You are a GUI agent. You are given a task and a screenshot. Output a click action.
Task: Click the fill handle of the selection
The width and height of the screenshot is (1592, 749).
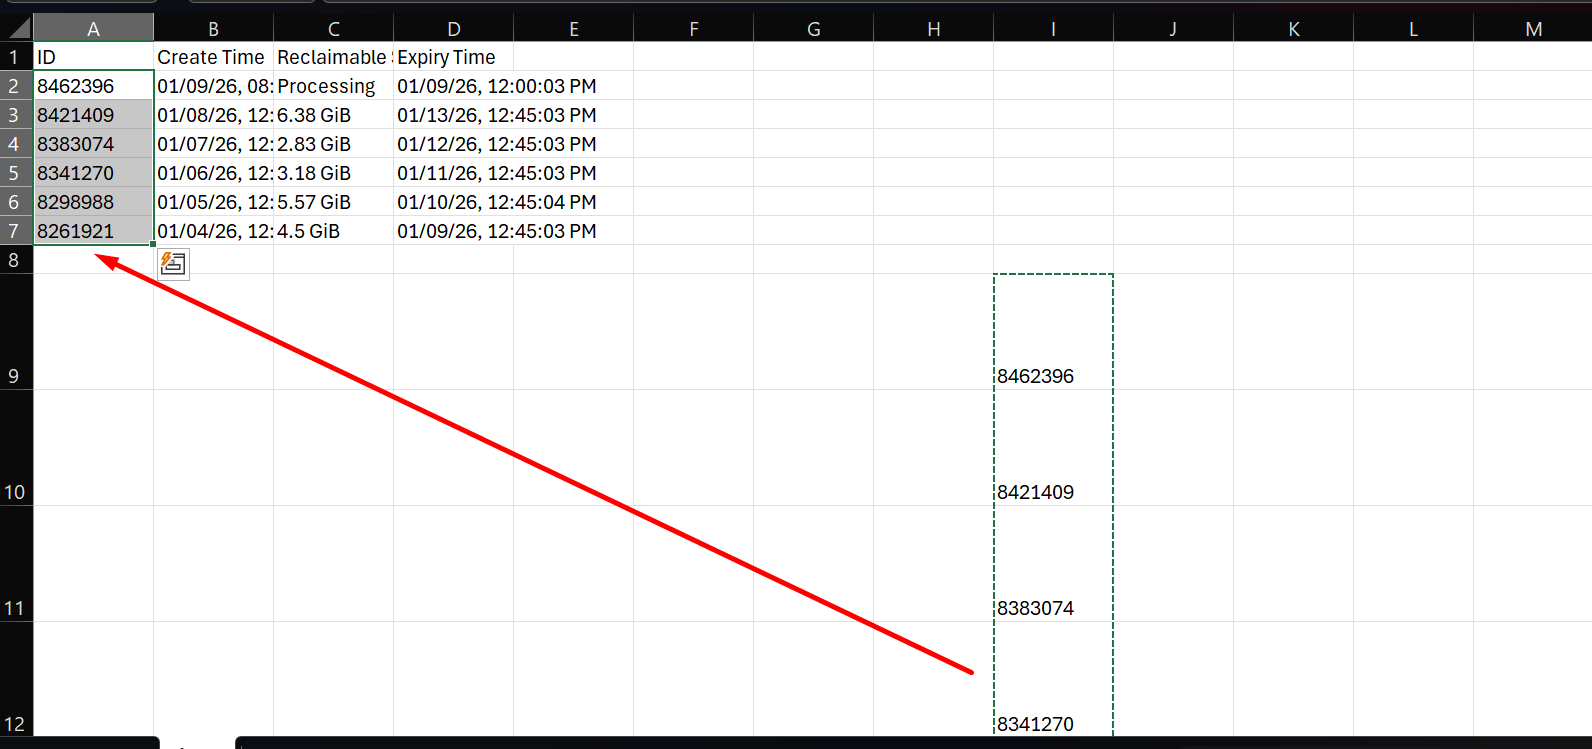pos(153,244)
